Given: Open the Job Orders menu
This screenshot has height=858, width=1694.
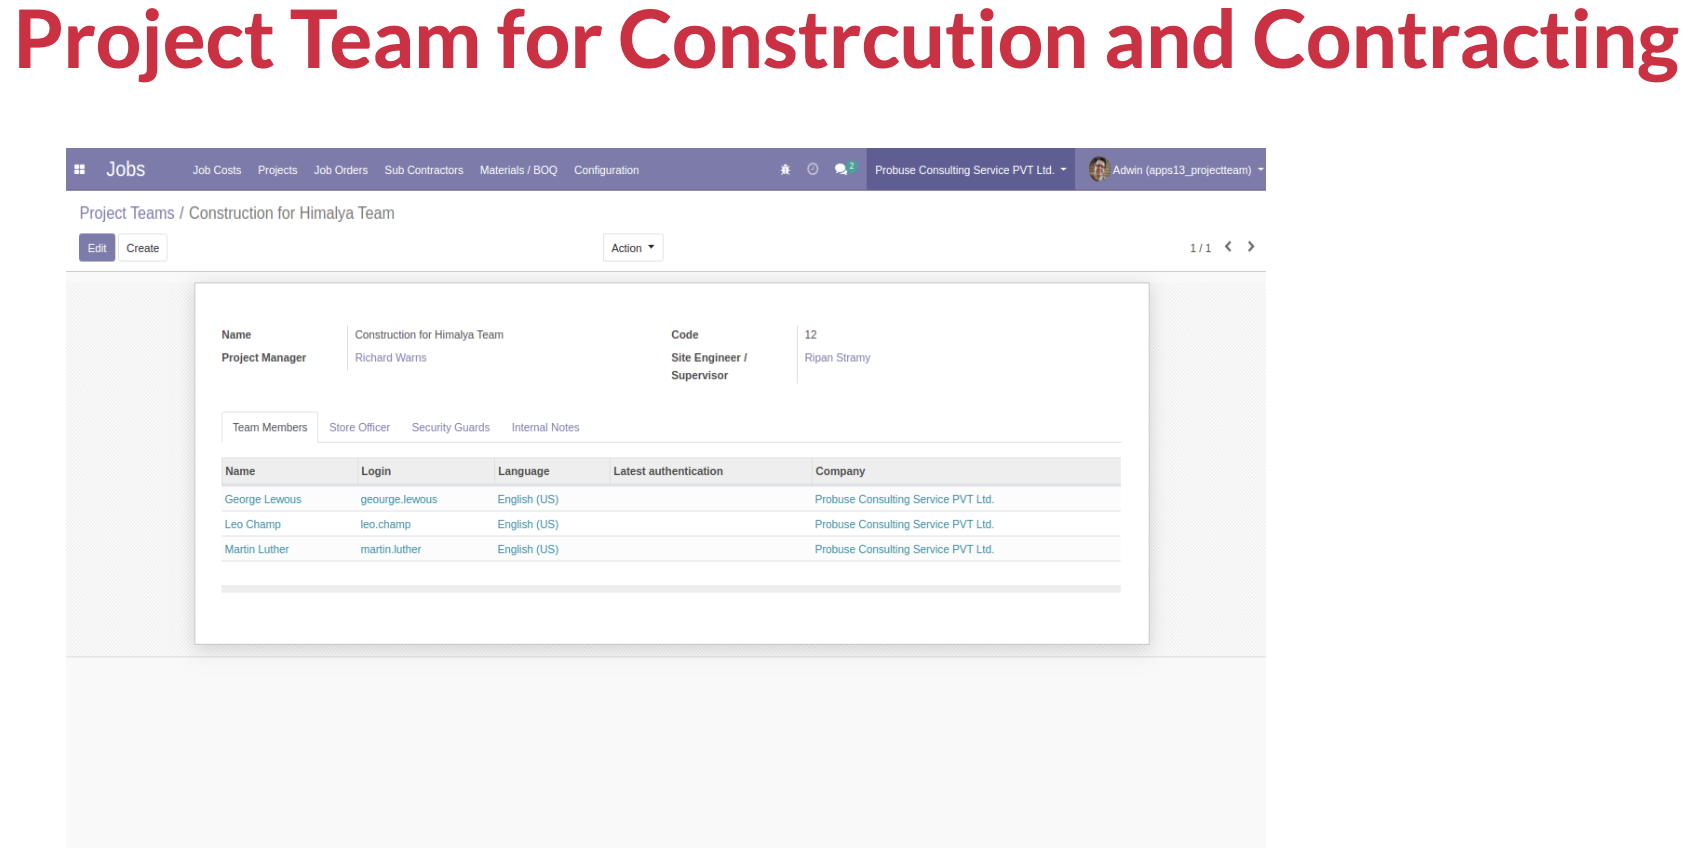Looking at the screenshot, I should pyautogui.click(x=341, y=170).
